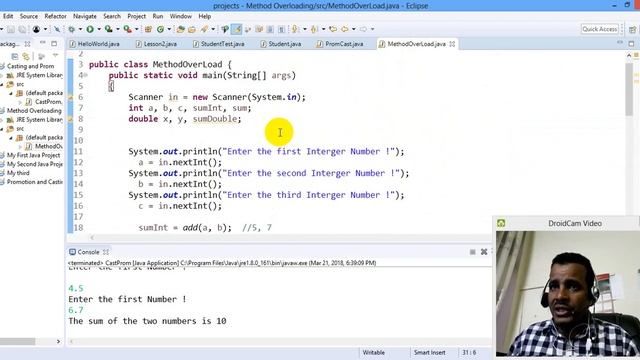Screen dimensions: 640x360
Task: Open the Search menu
Action: point(112,16)
